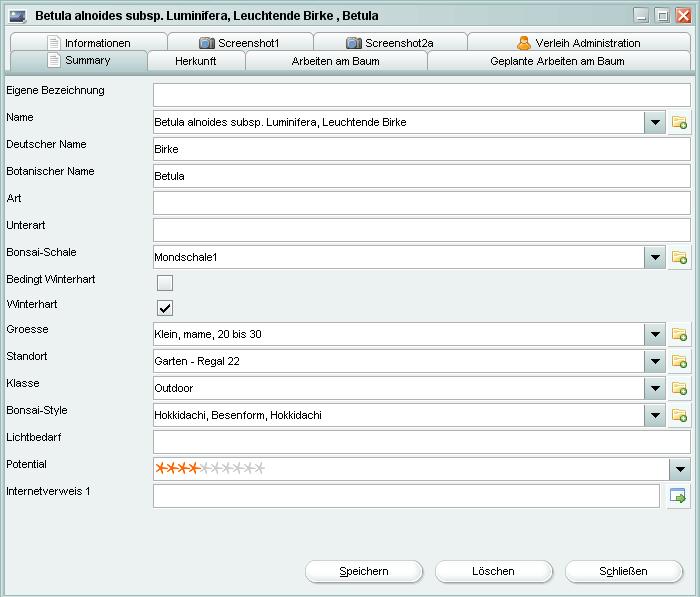Click the Speichern button

[x=364, y=571]
